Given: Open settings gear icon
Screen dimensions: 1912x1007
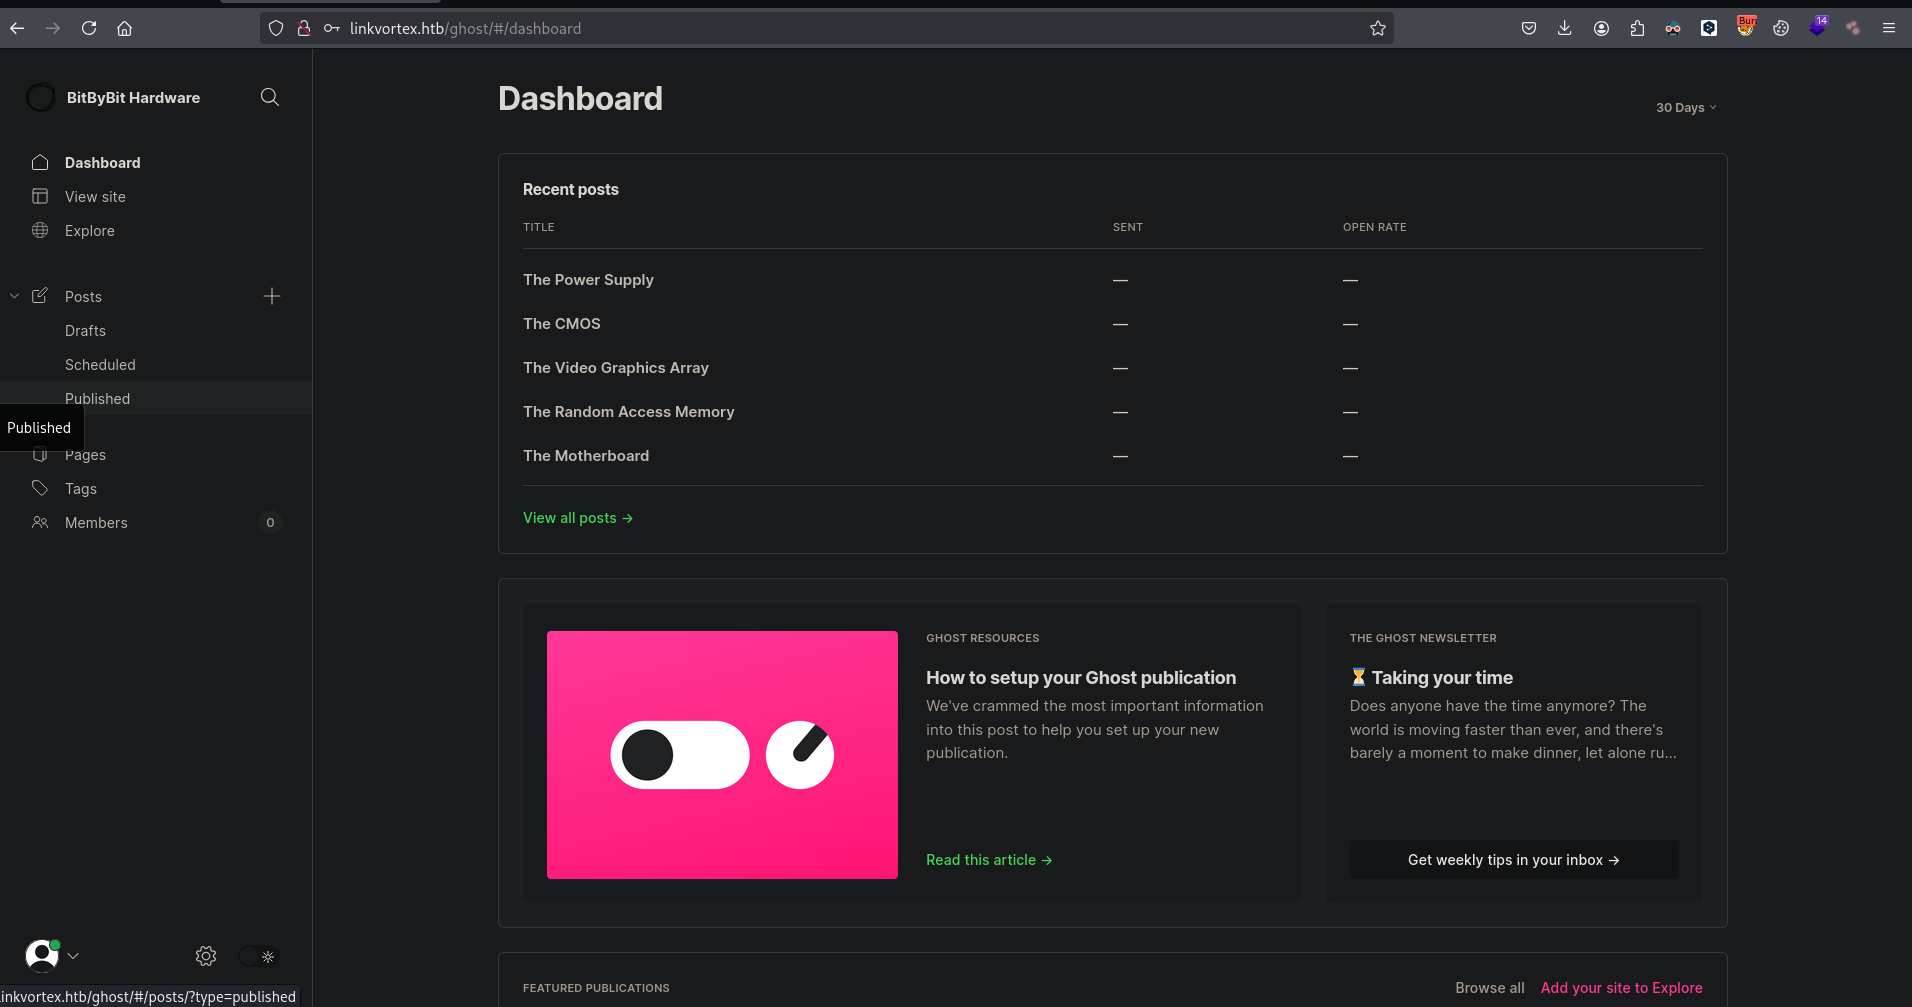Looking at the screenshot, I should pos(206,956).
